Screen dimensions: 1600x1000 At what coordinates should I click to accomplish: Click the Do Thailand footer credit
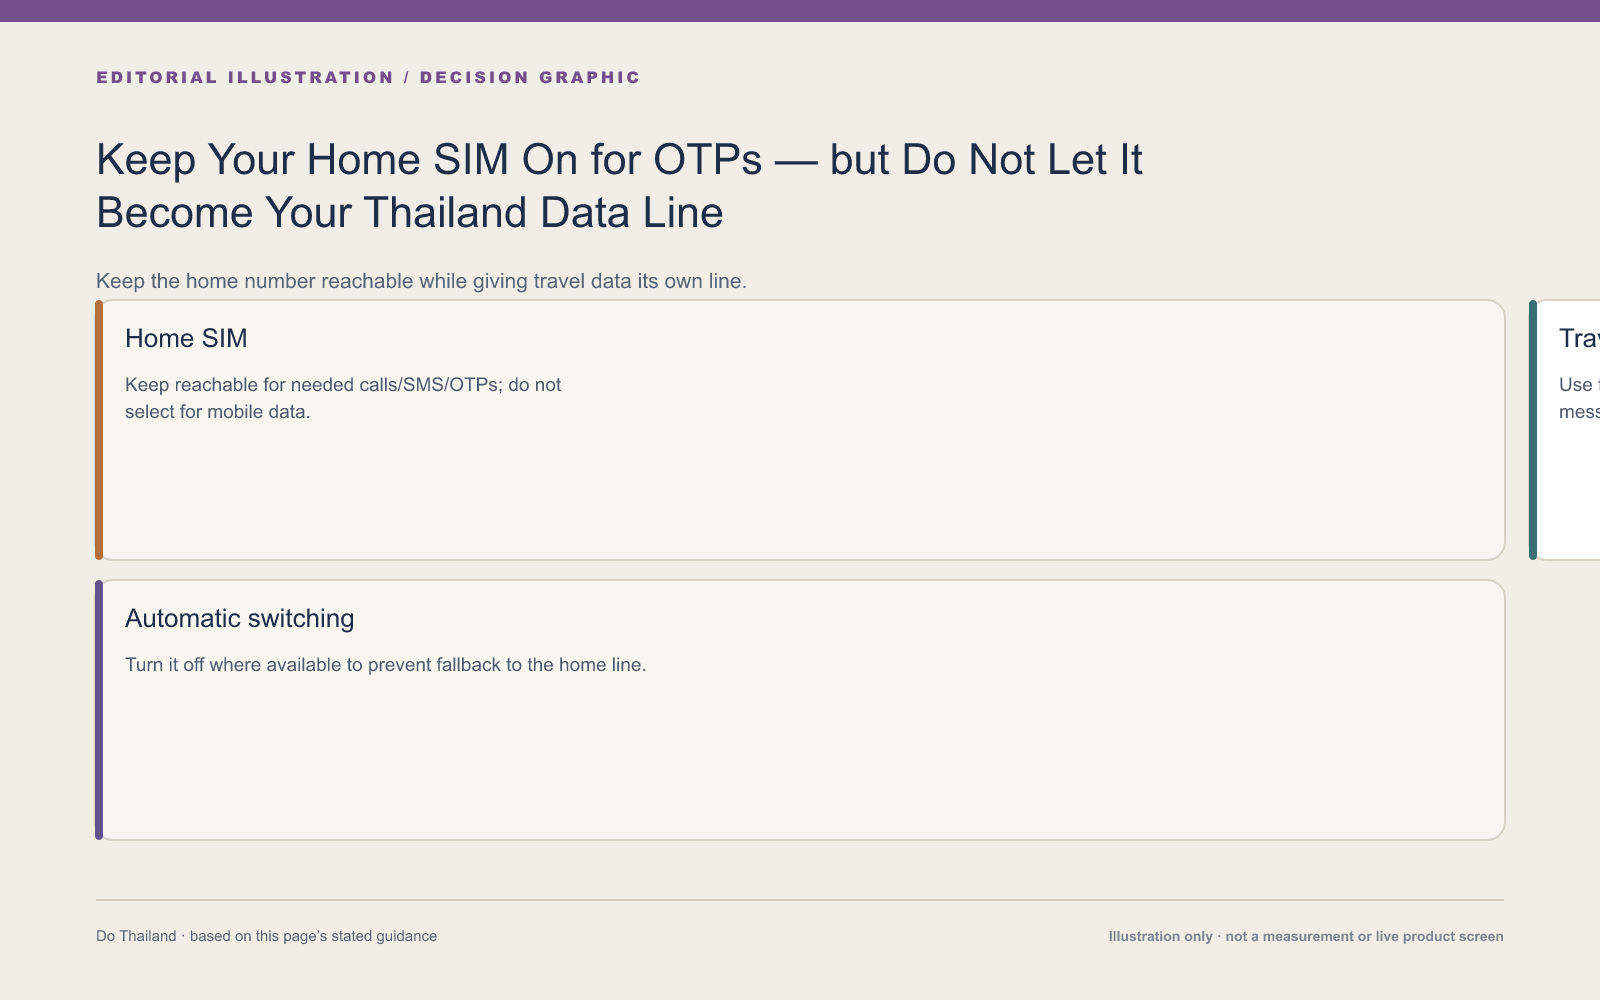pos(266,936)
